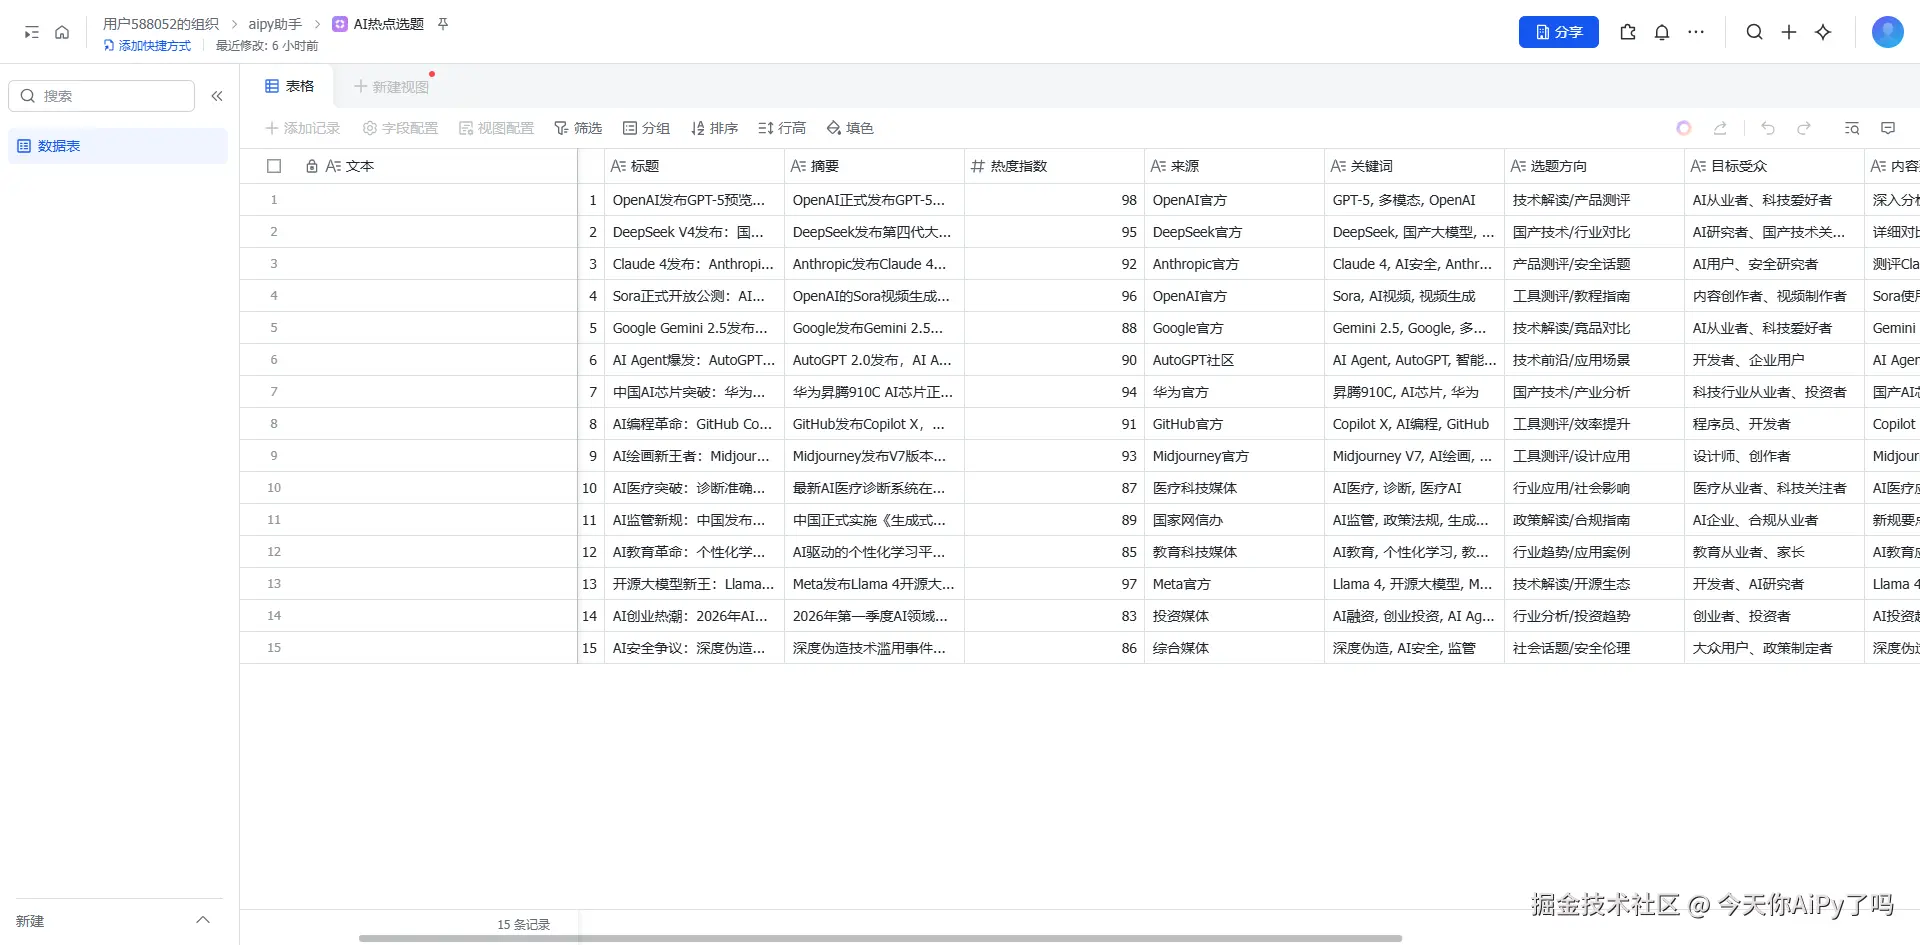This screenshot has width=1920, height=945.
Task: Expand the 新建 menu at sidebar bottom
Action: [203, 920]
